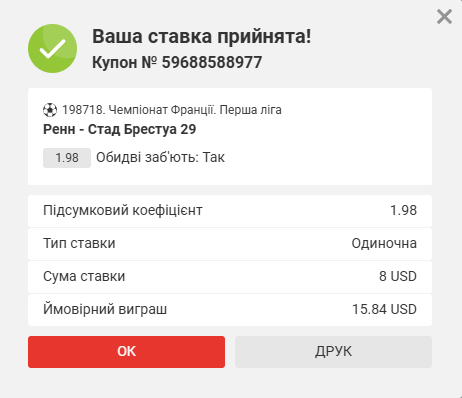Click the heading Ваша ставка прийнята!
Image resolution: width=462 pixels, height=398 pixels.
tap(202, 36)
